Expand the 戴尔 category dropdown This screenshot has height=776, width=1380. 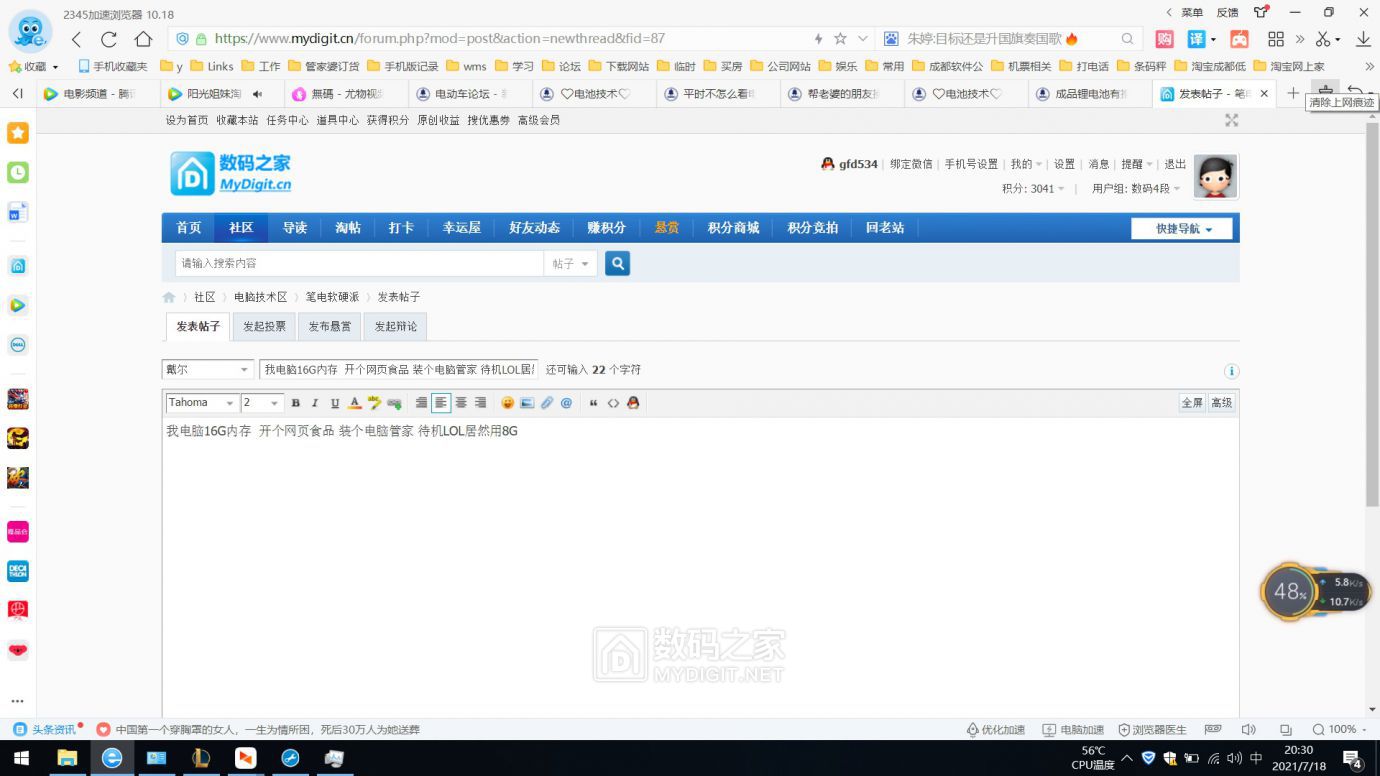(x=208, y=370)
